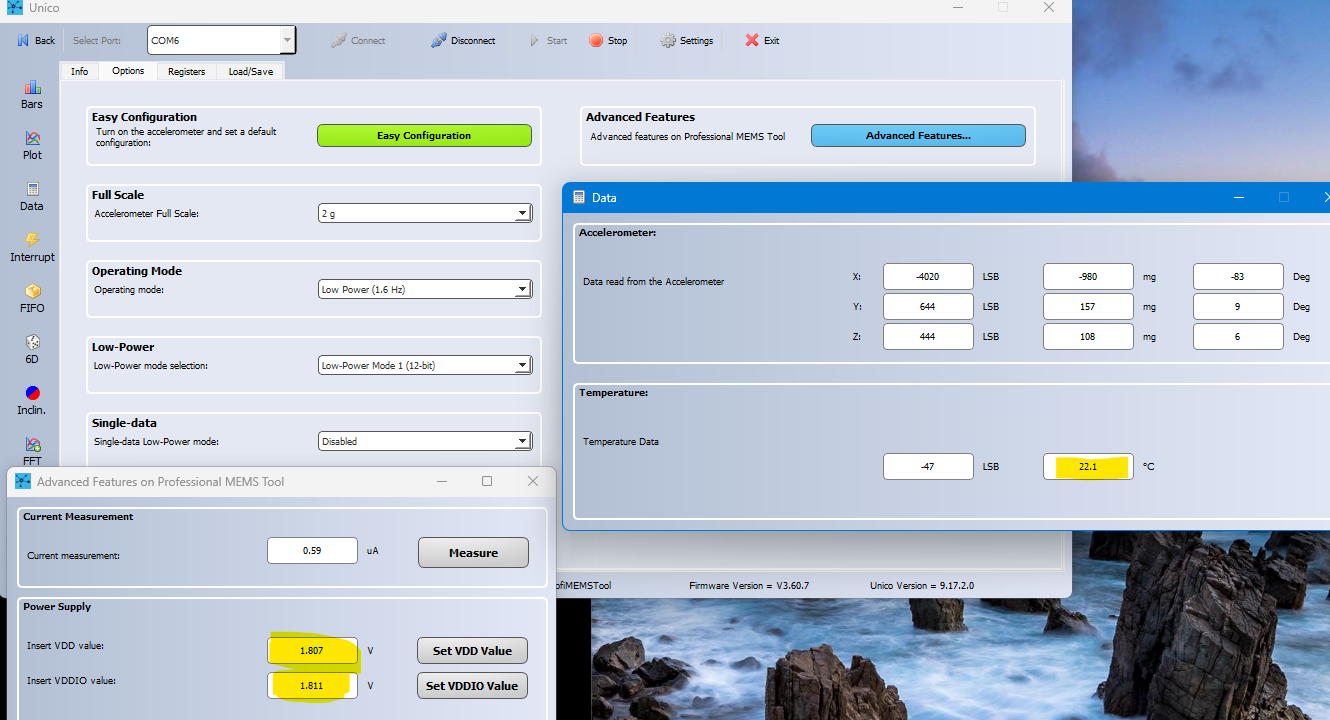Screen dimensions: 1330x720
Task: Open the Settings from the toolbar
Action: point(686,40)
